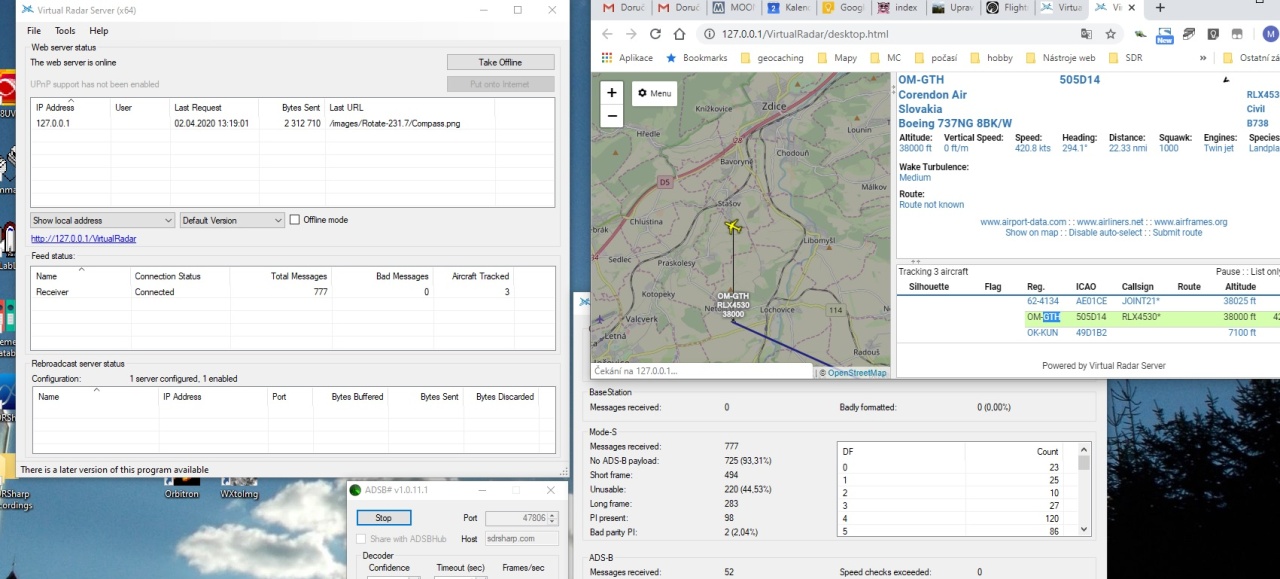Open the geocaching bookmarks folder
The width and height of the screenshot is (1280, 579).
[772, 58]
